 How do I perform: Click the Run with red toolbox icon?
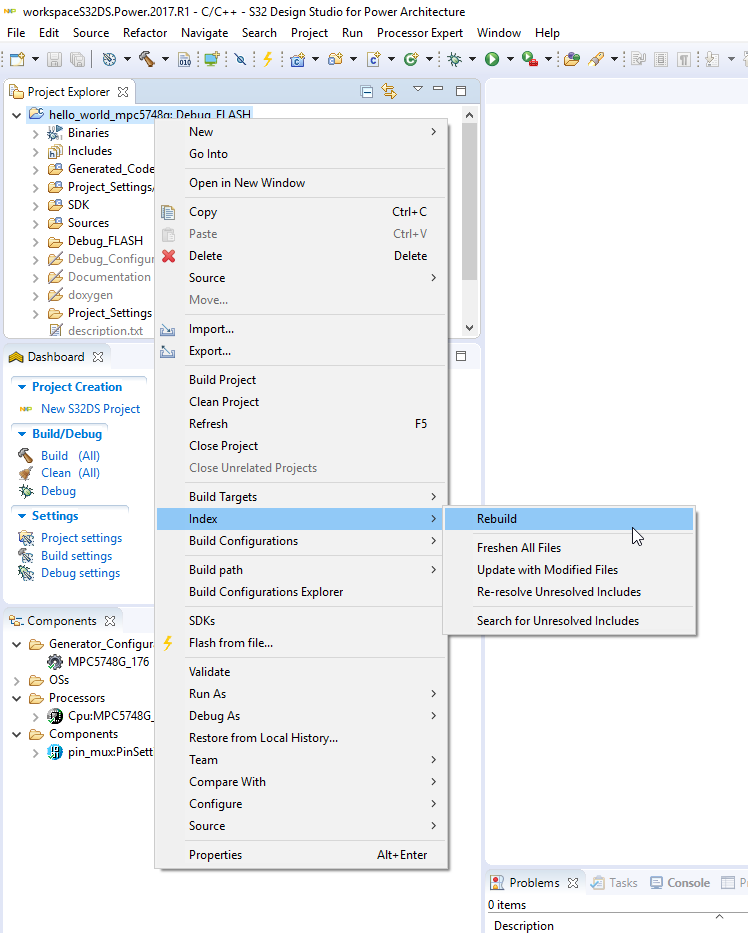(530, 59)
